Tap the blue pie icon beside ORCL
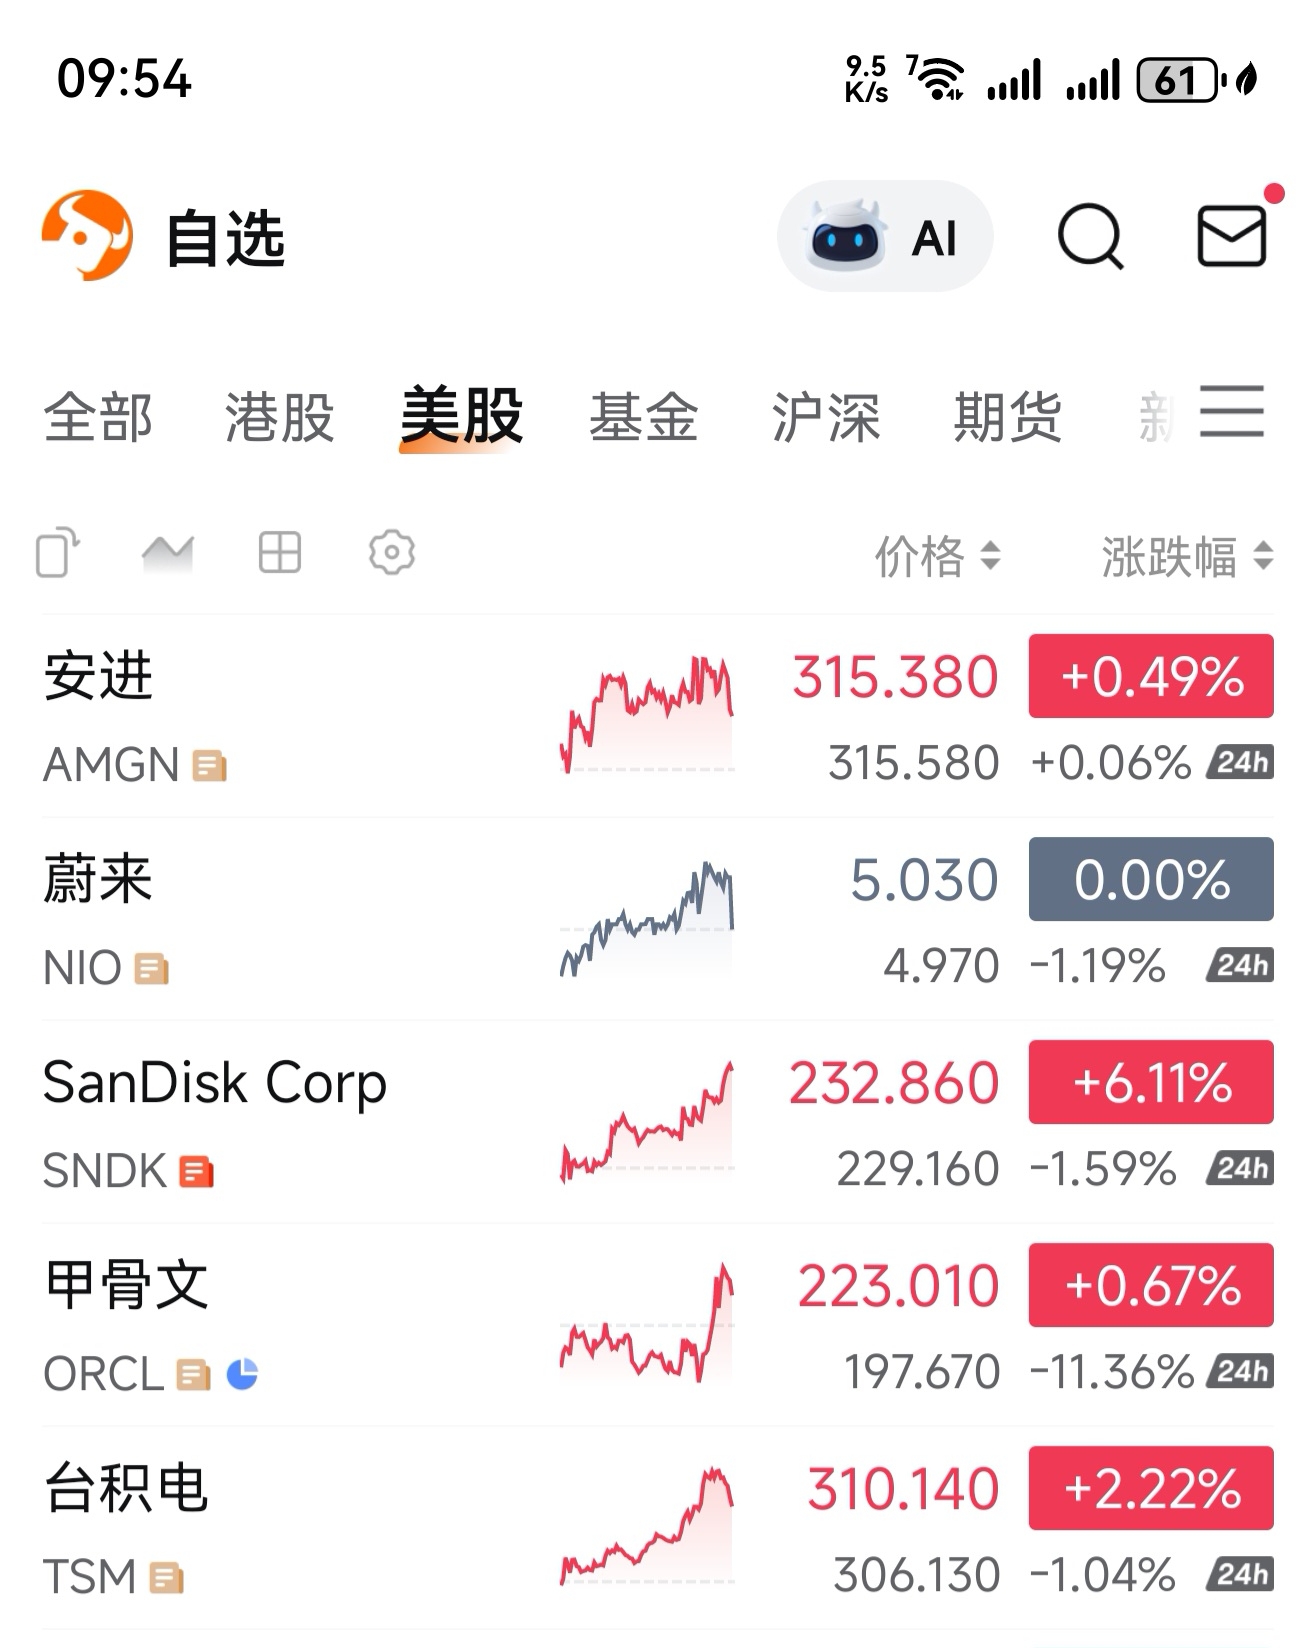1316x1648 pixels. (x=242, y=1374)
